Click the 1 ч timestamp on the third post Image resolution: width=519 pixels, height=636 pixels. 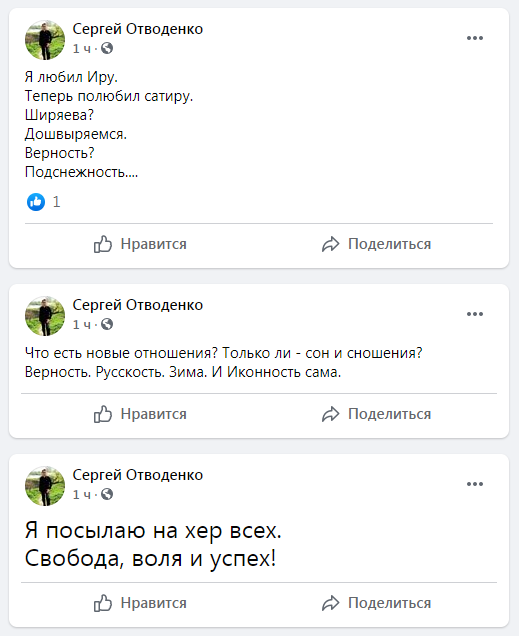click(81, 494)
